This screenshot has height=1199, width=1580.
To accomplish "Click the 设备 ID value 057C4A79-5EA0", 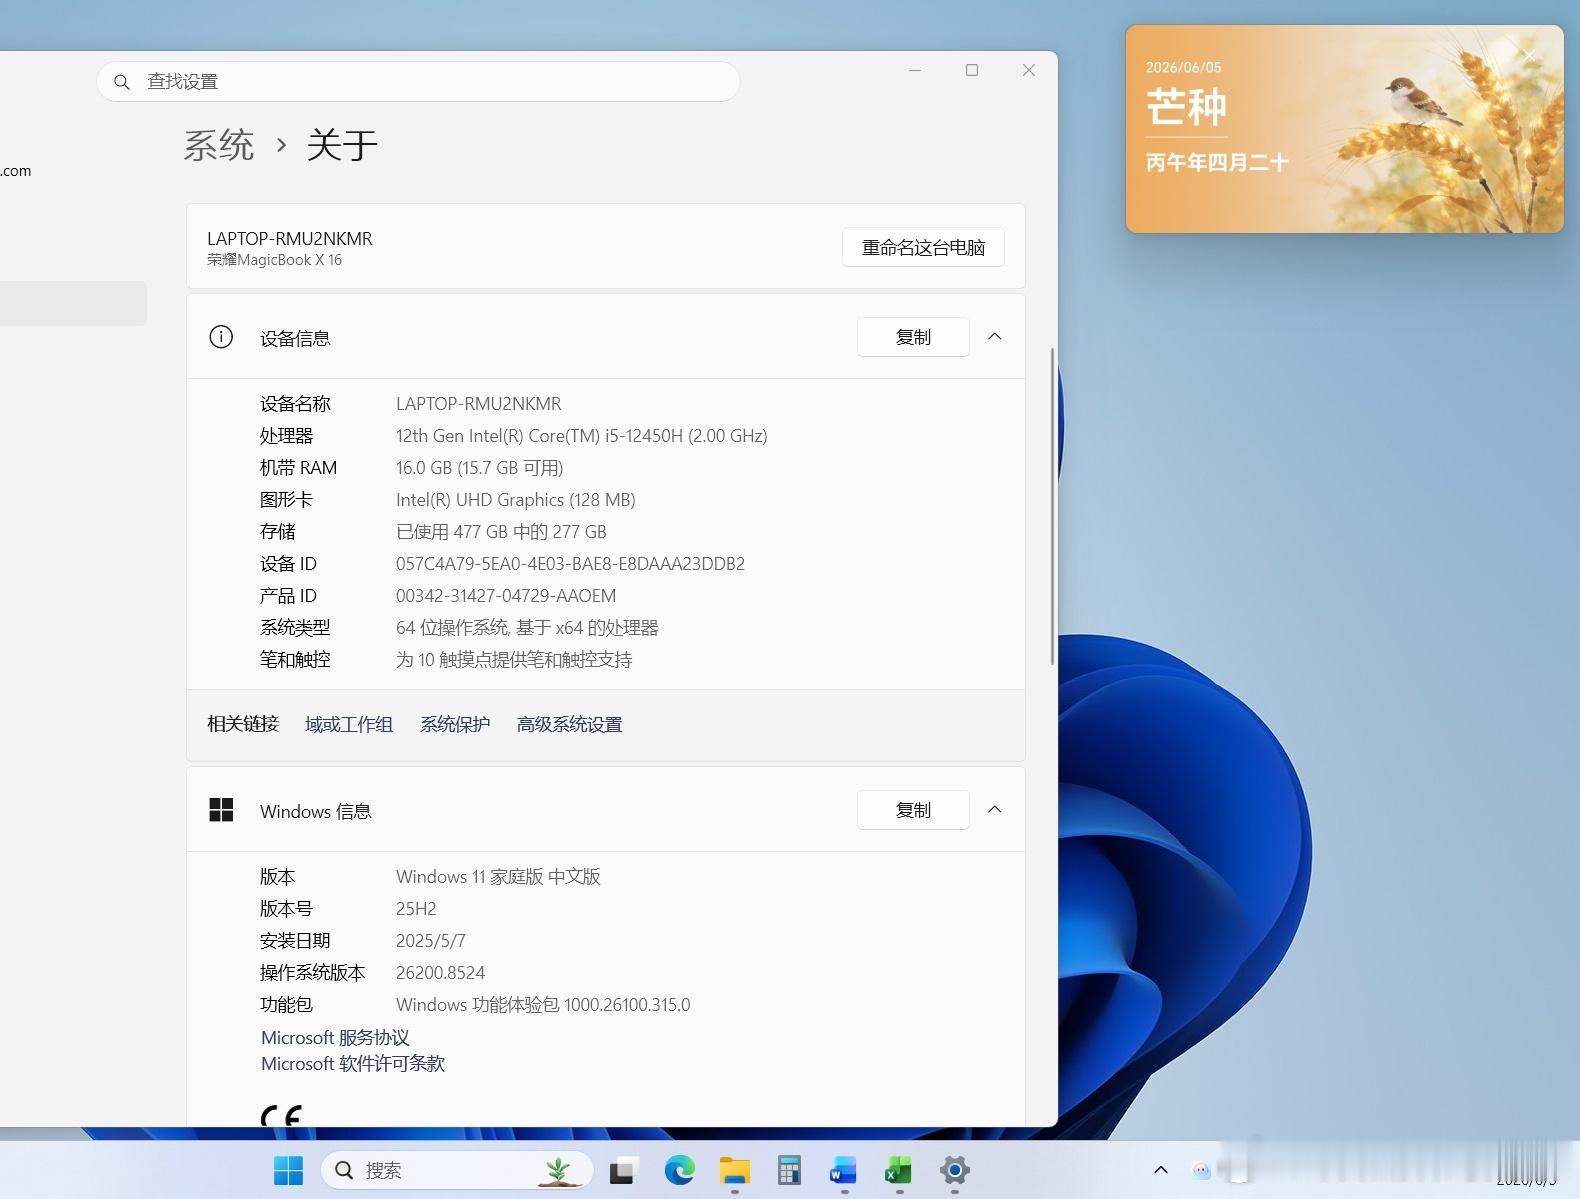I will [570, 564].
